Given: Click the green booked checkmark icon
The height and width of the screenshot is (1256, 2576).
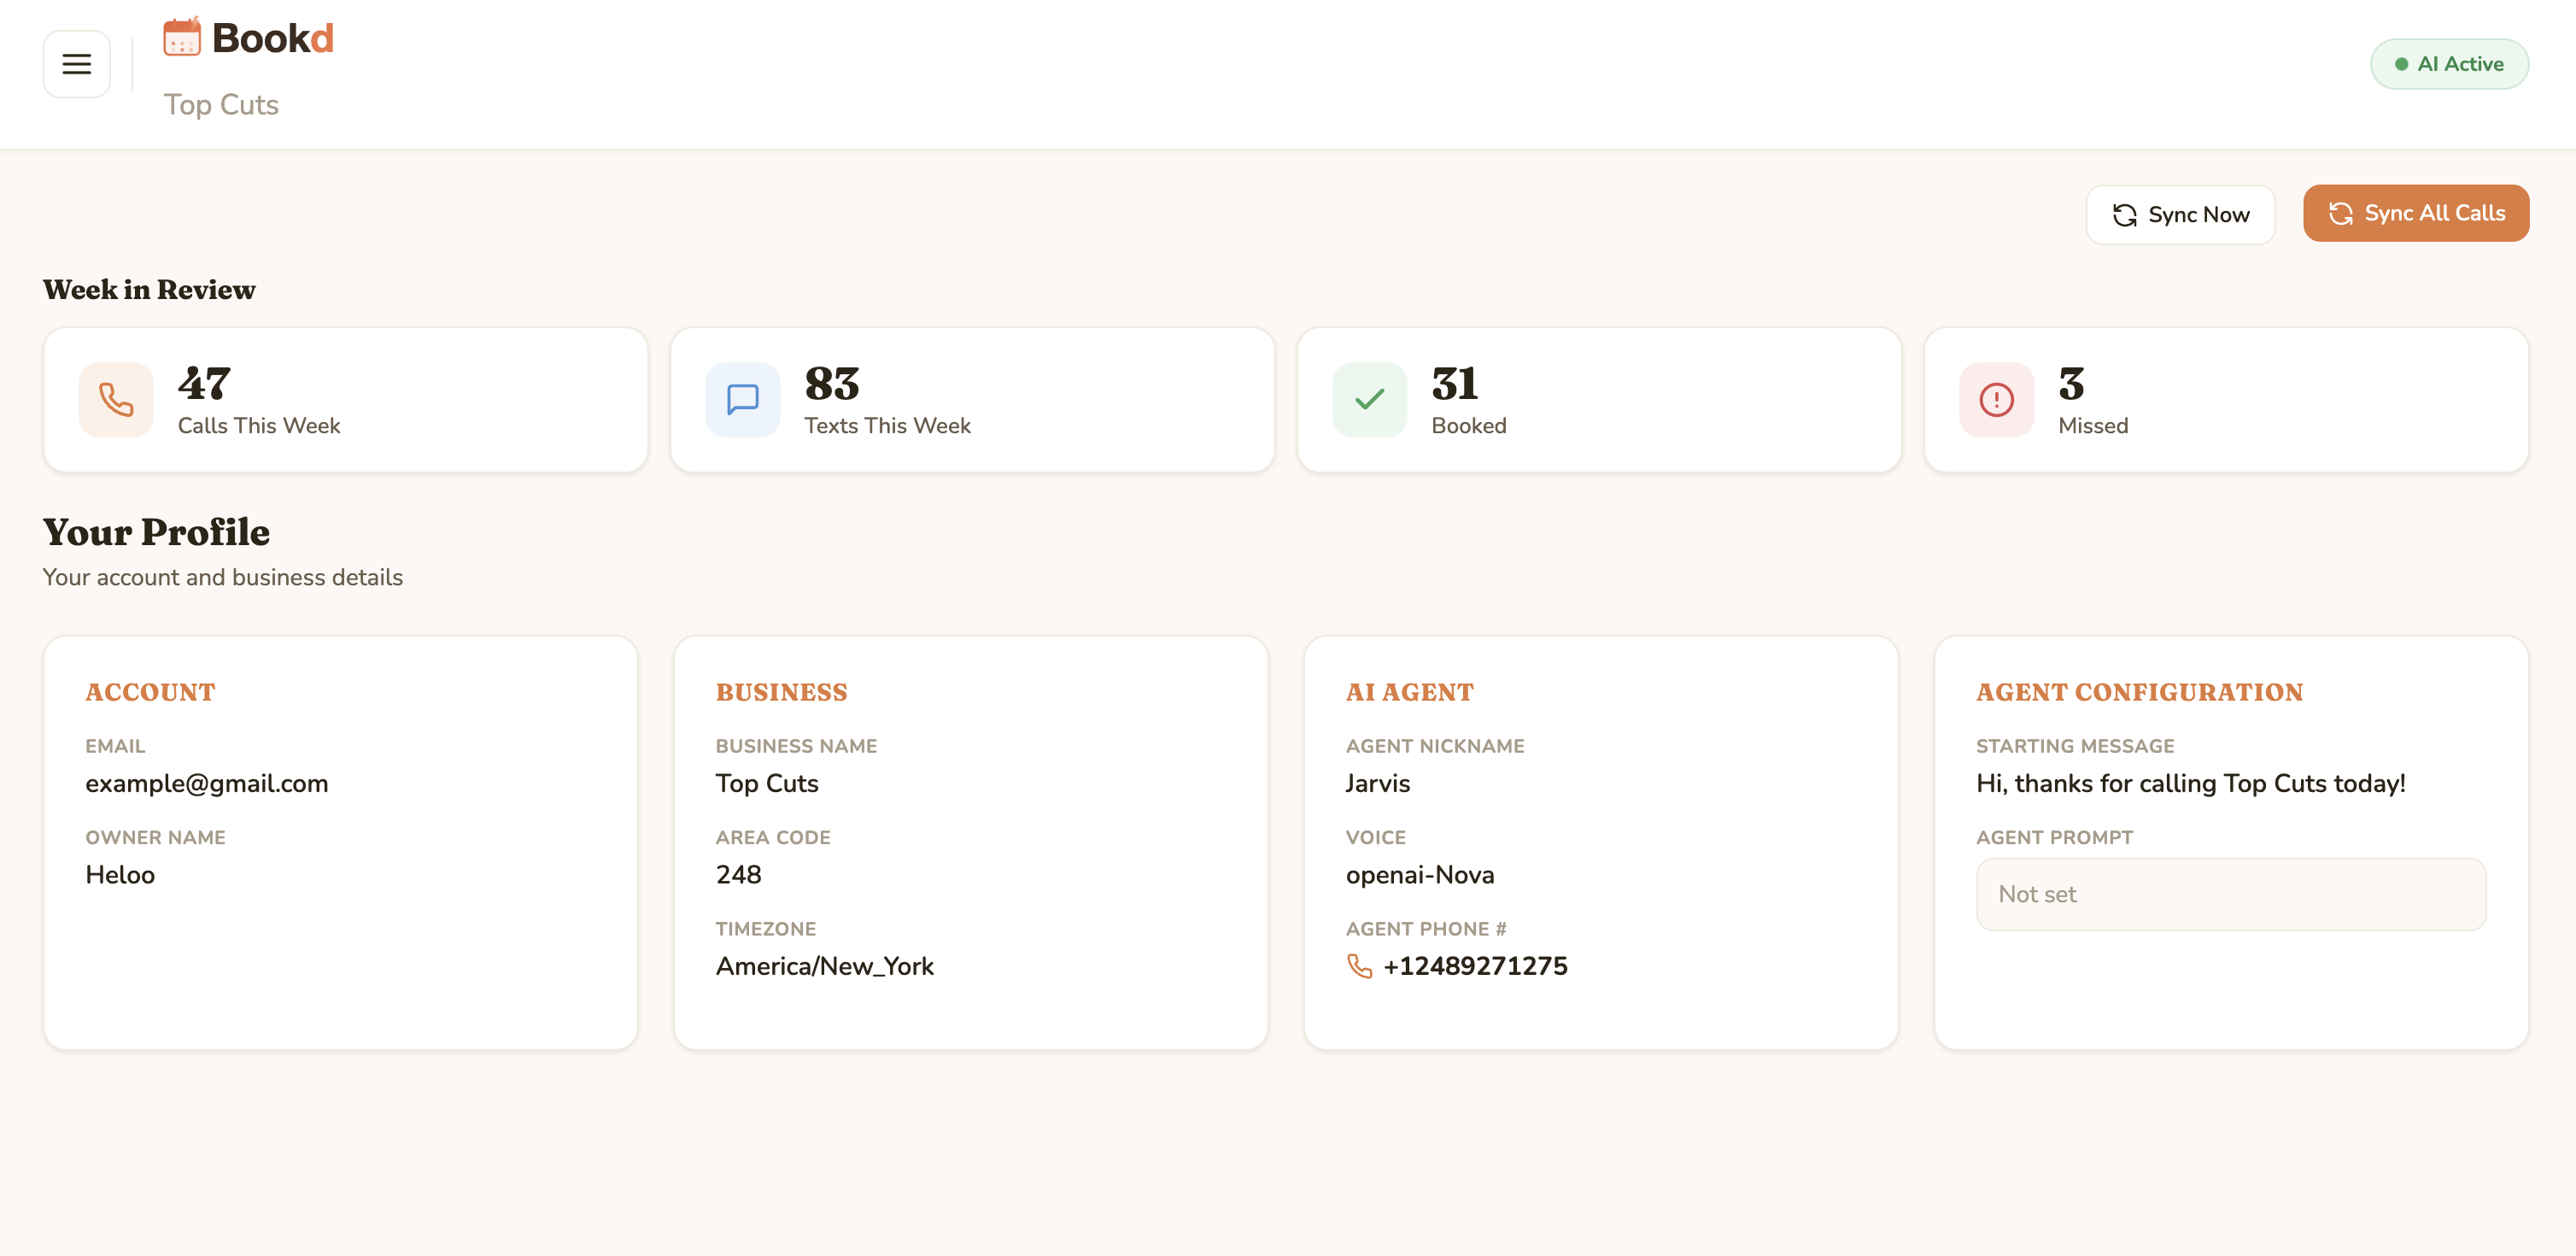Looking at the screenshot, I should (1369, 400).
